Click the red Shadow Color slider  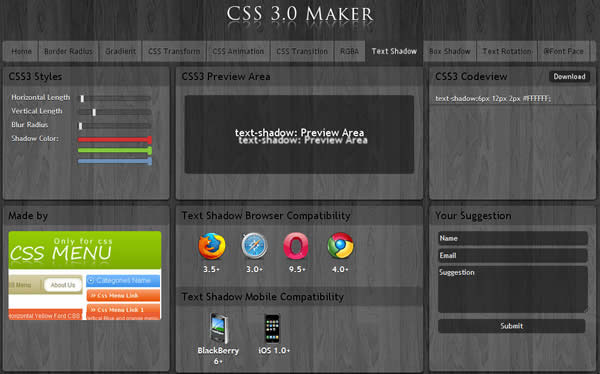(x=115, y=140)
